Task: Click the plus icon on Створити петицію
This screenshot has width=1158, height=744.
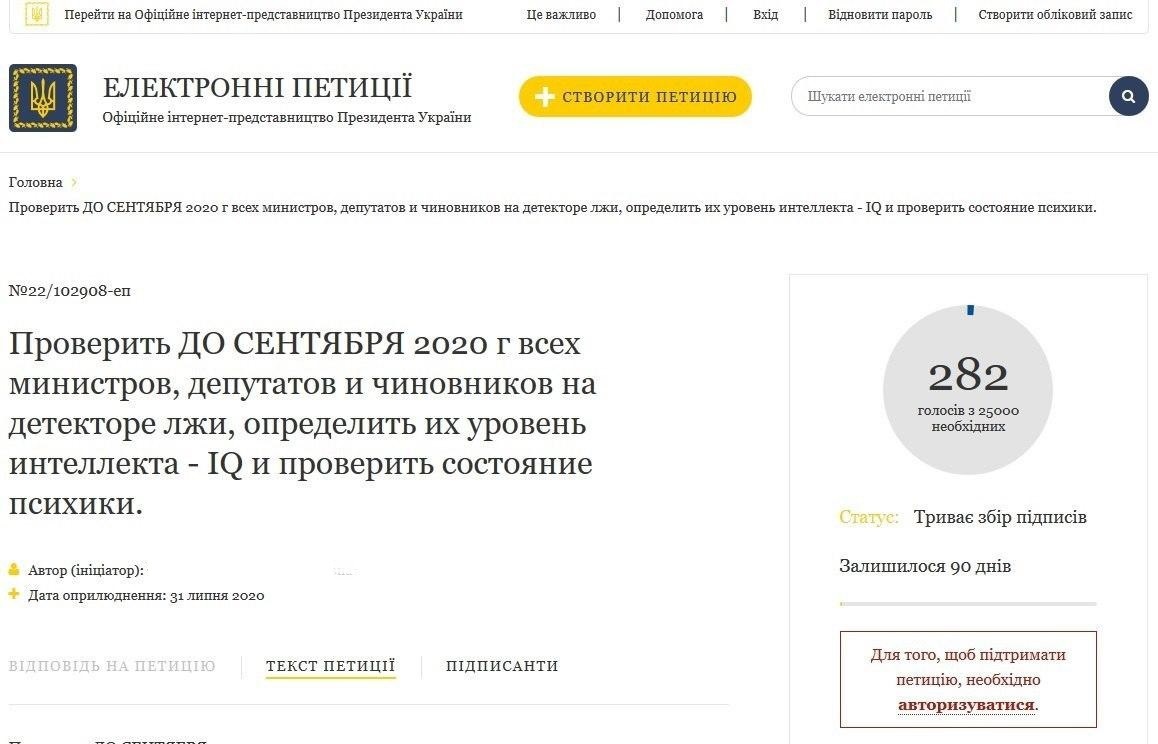Action: click(x=544, y=97)
